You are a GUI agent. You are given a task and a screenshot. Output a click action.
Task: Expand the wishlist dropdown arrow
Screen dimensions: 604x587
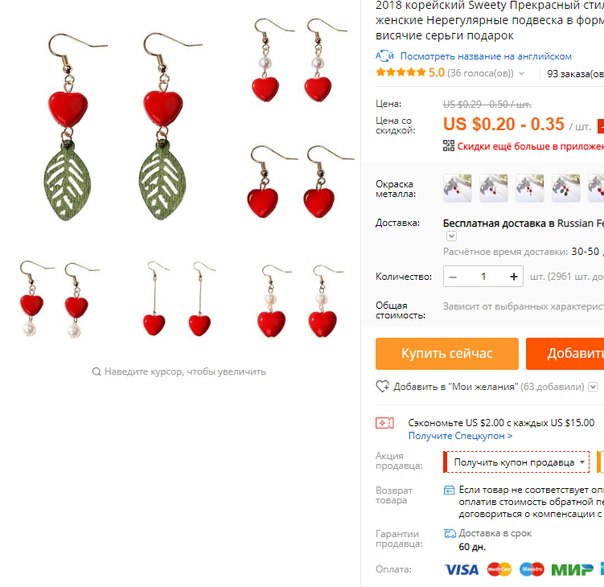[593, 387]
